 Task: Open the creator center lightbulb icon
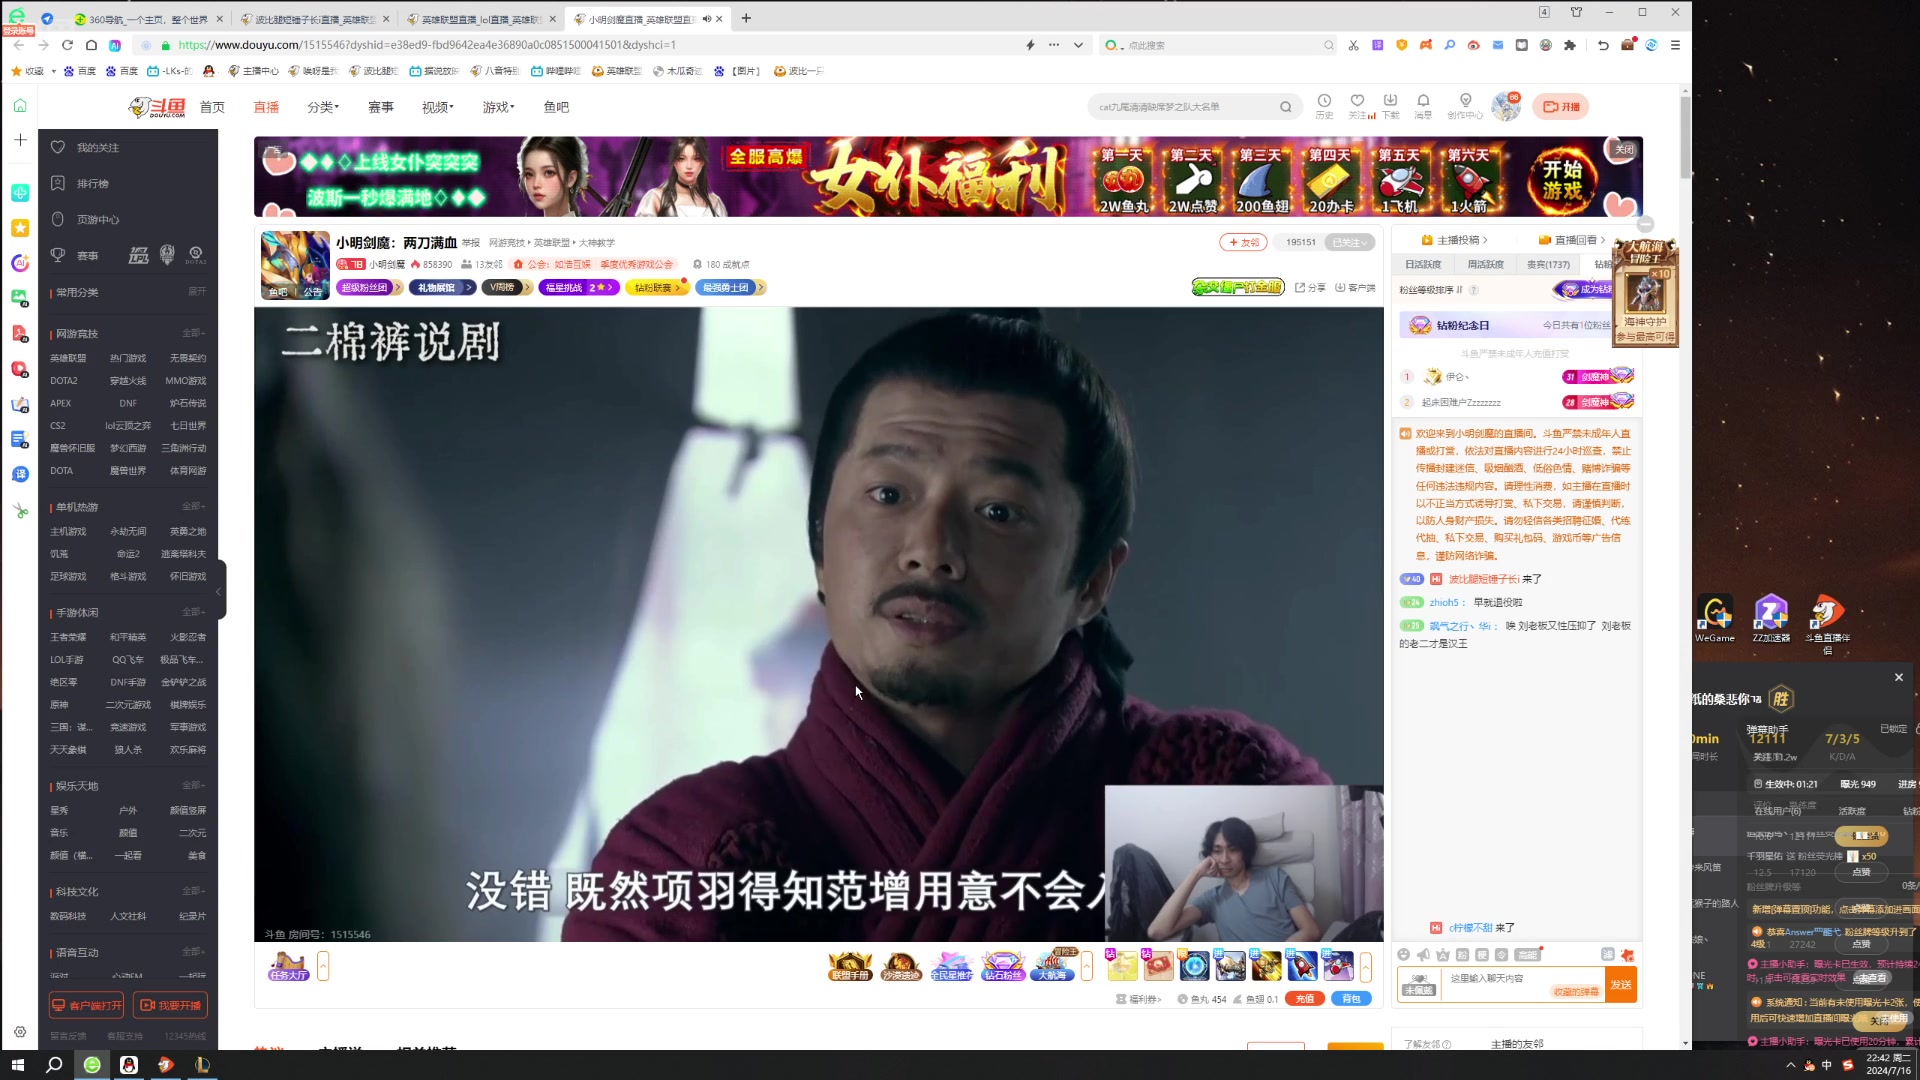pyautogui.click(x=1465, y=101)
